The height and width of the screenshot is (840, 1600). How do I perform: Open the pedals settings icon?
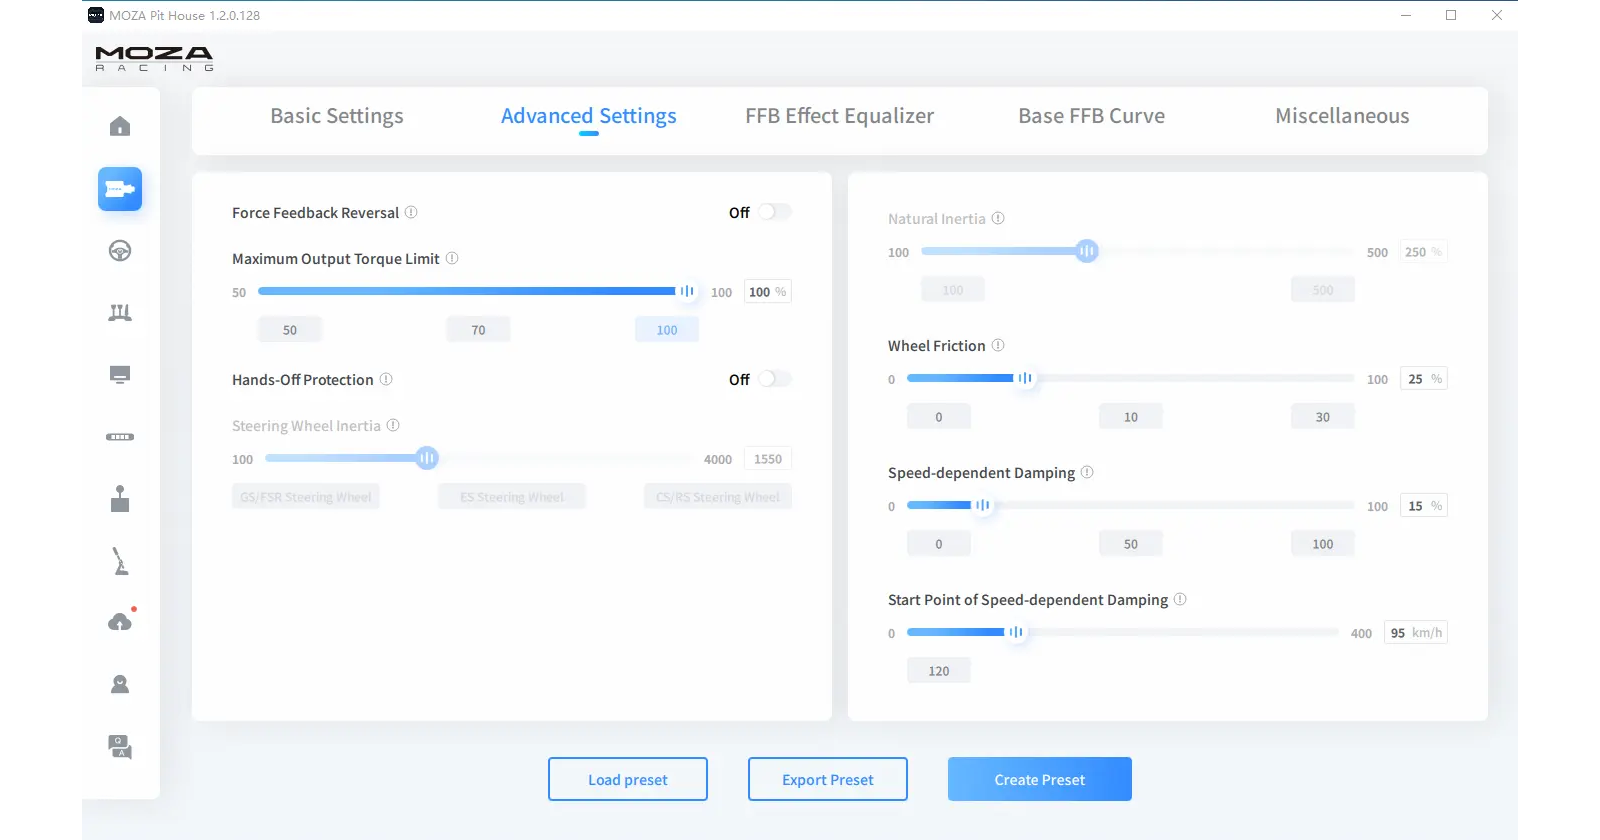(x=120, y=313)
